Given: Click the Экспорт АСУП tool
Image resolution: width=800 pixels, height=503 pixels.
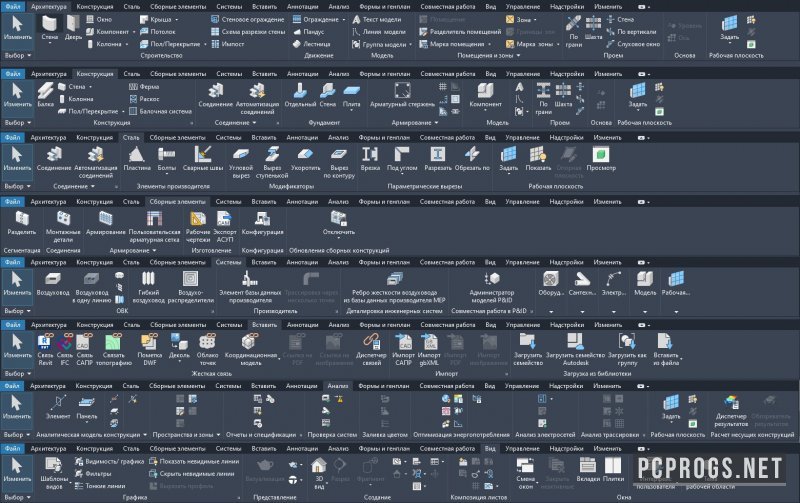Looking at the screenshot, I should (x=224, y=227).
